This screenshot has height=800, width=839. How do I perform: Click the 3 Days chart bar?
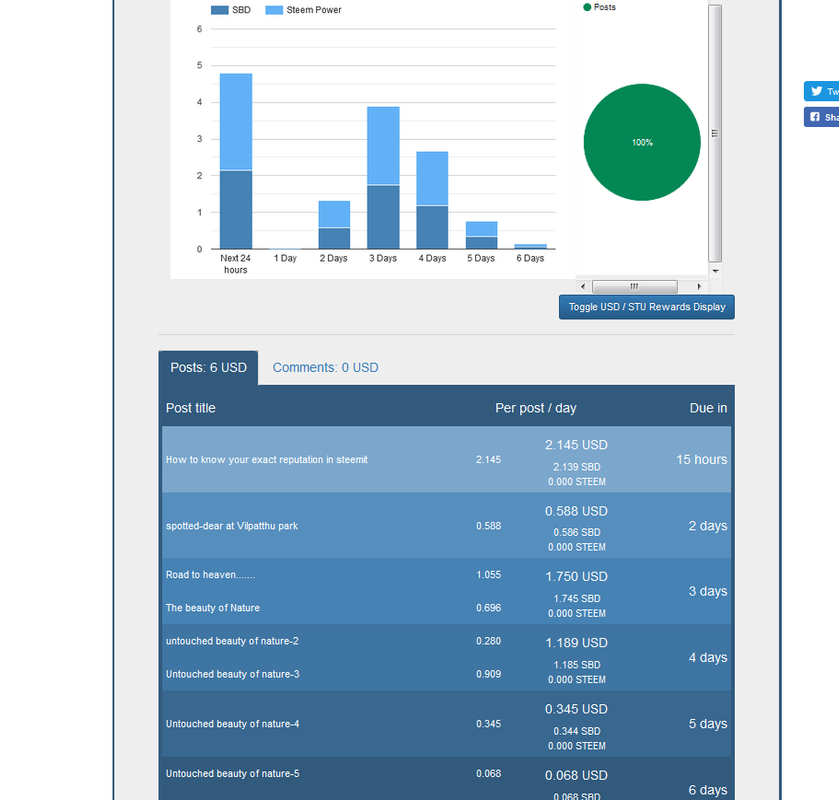tap(383, 178)
